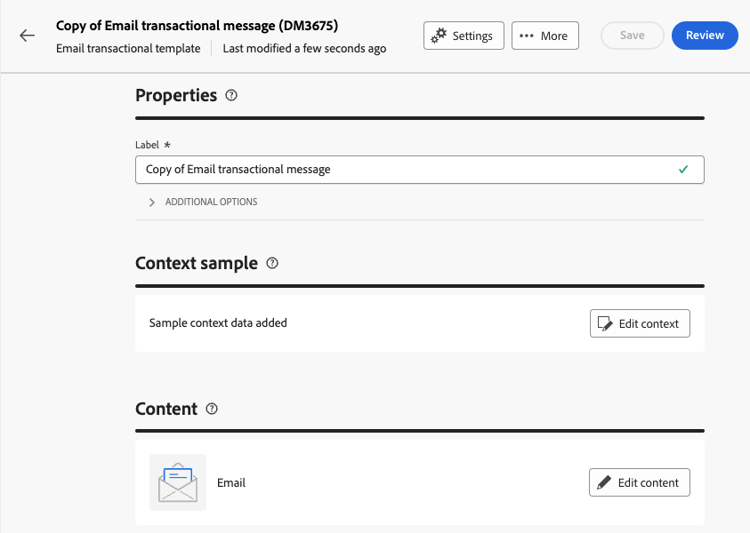Click the blue Review button
The image size is (750, 533).
click(705, 35)
